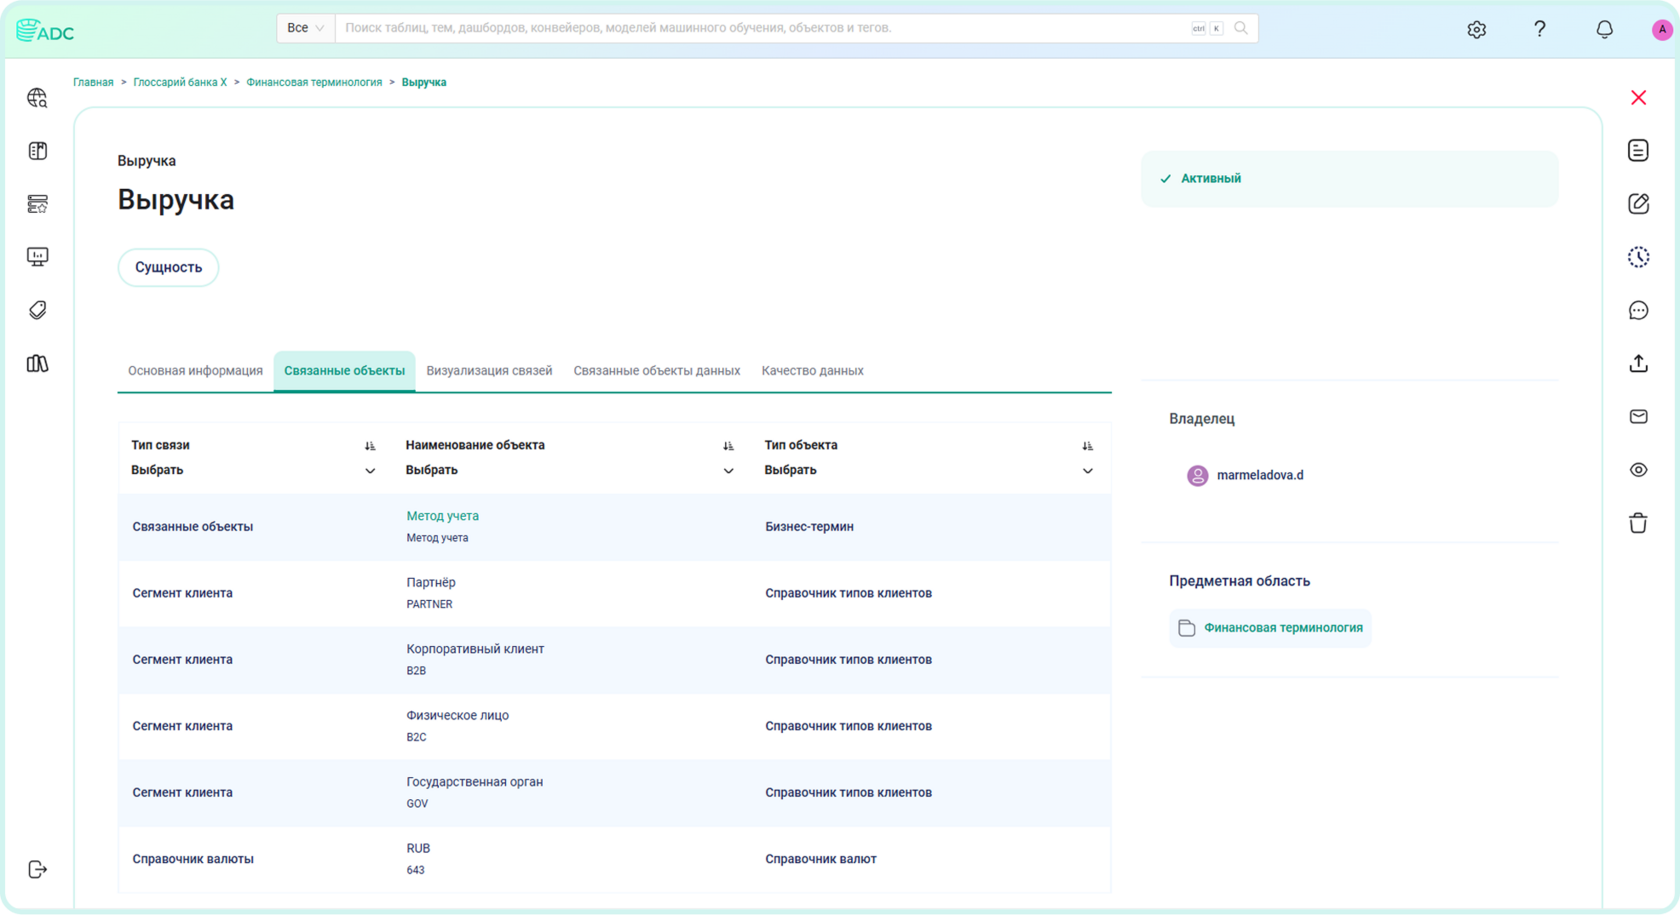
Task: Open the Визуализация связей tab
Action: 489,371
